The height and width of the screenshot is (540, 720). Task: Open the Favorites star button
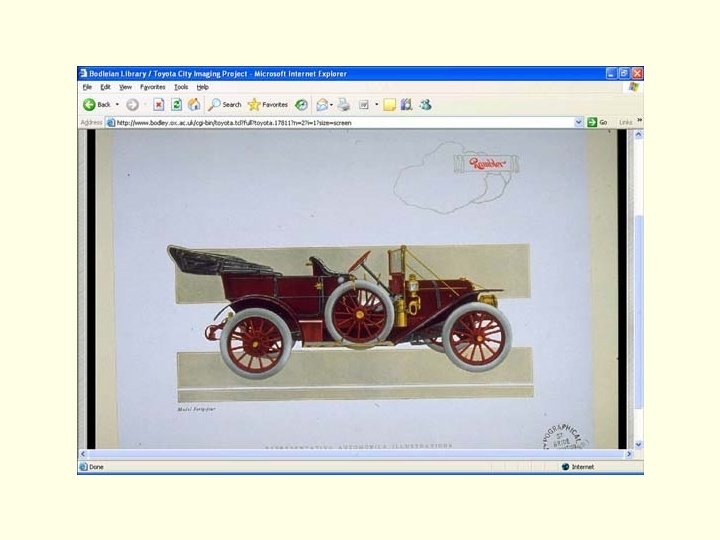[268, 105]
